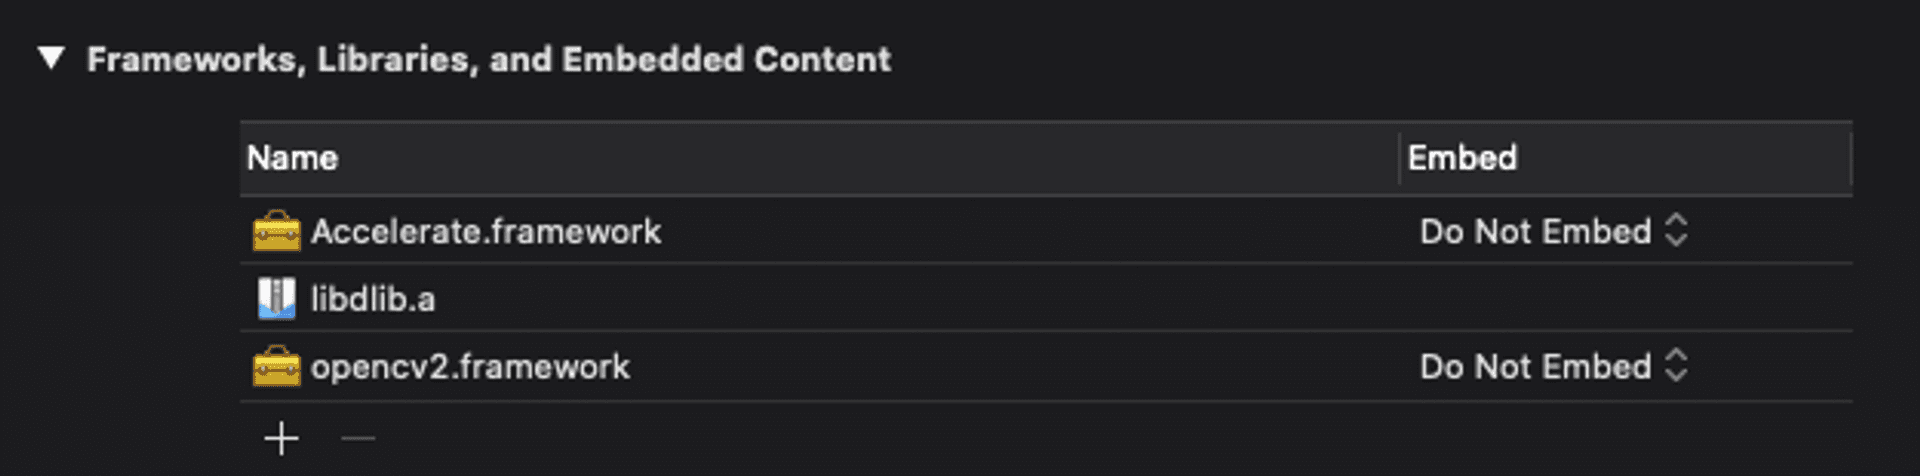The image size is (1920, 476).
Task: Click the libdlib.a static library icon
Action: tap(276, 299)
